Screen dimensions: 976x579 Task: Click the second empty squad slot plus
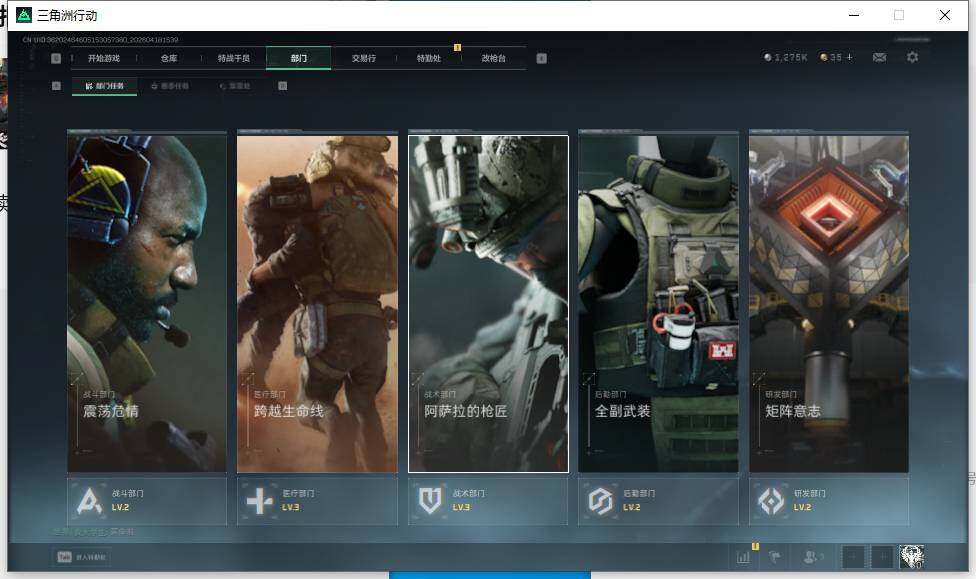[882, 557]
